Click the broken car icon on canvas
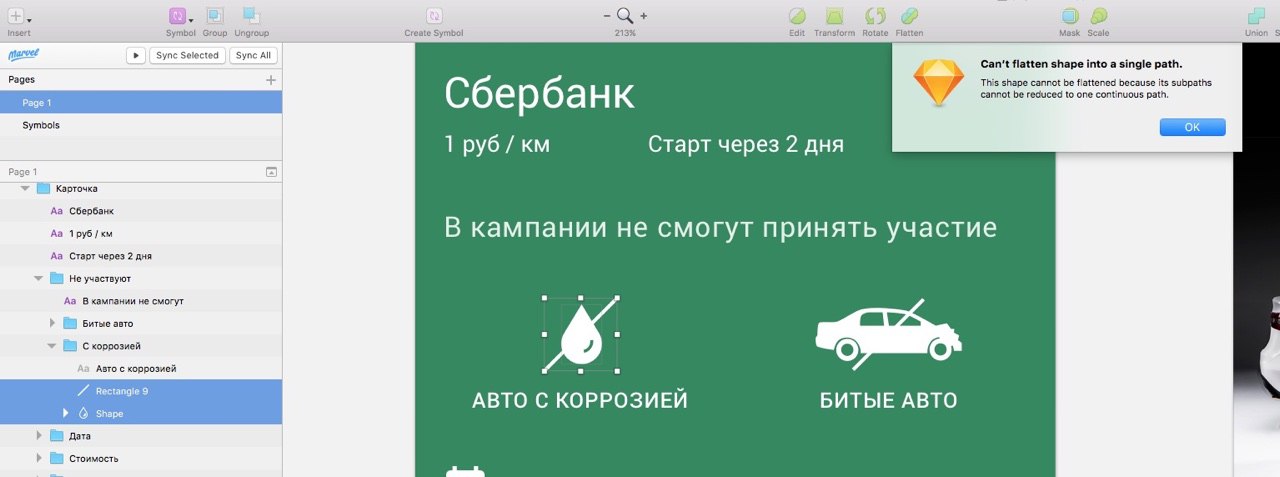 [x=888, y=333]
